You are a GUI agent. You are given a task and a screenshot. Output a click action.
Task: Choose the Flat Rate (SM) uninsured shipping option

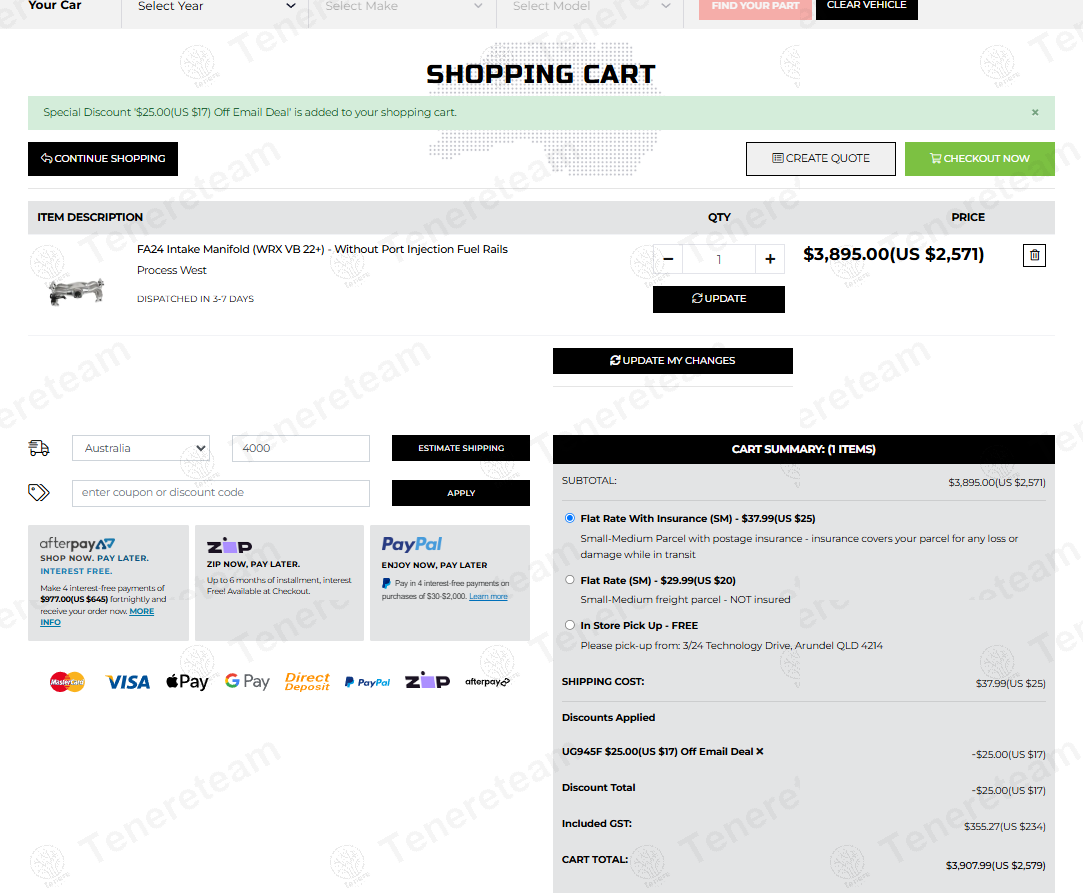pyautogui.click(x=570, y=580)
